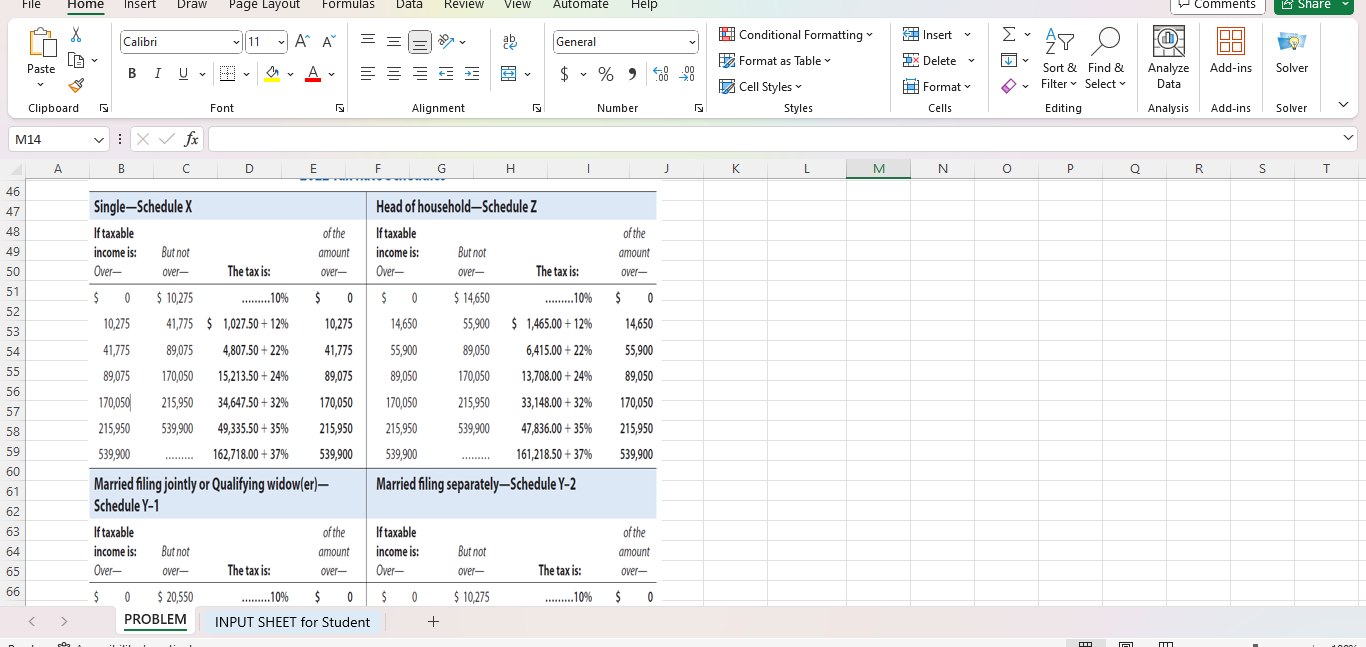This screenshot has width=1366, height=647.
Task: Open the Number Format dropdown showing General
Action: (625, 42)
